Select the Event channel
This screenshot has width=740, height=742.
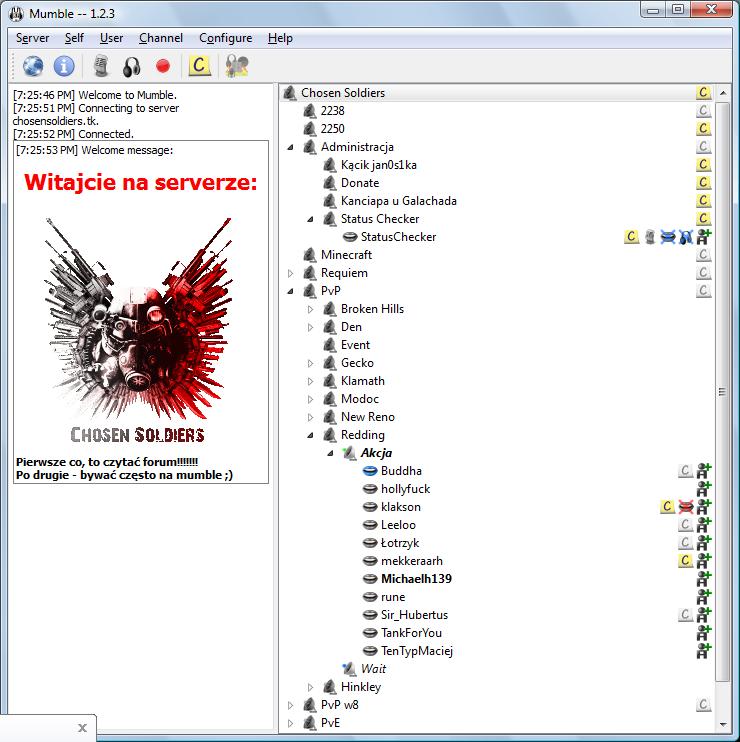(x=355, y=344)
